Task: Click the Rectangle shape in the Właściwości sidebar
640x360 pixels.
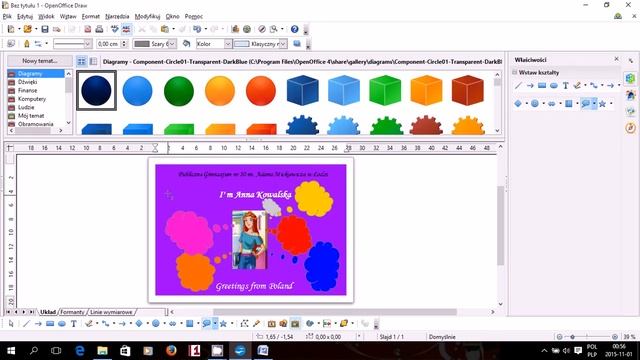Action: [542, 85]
